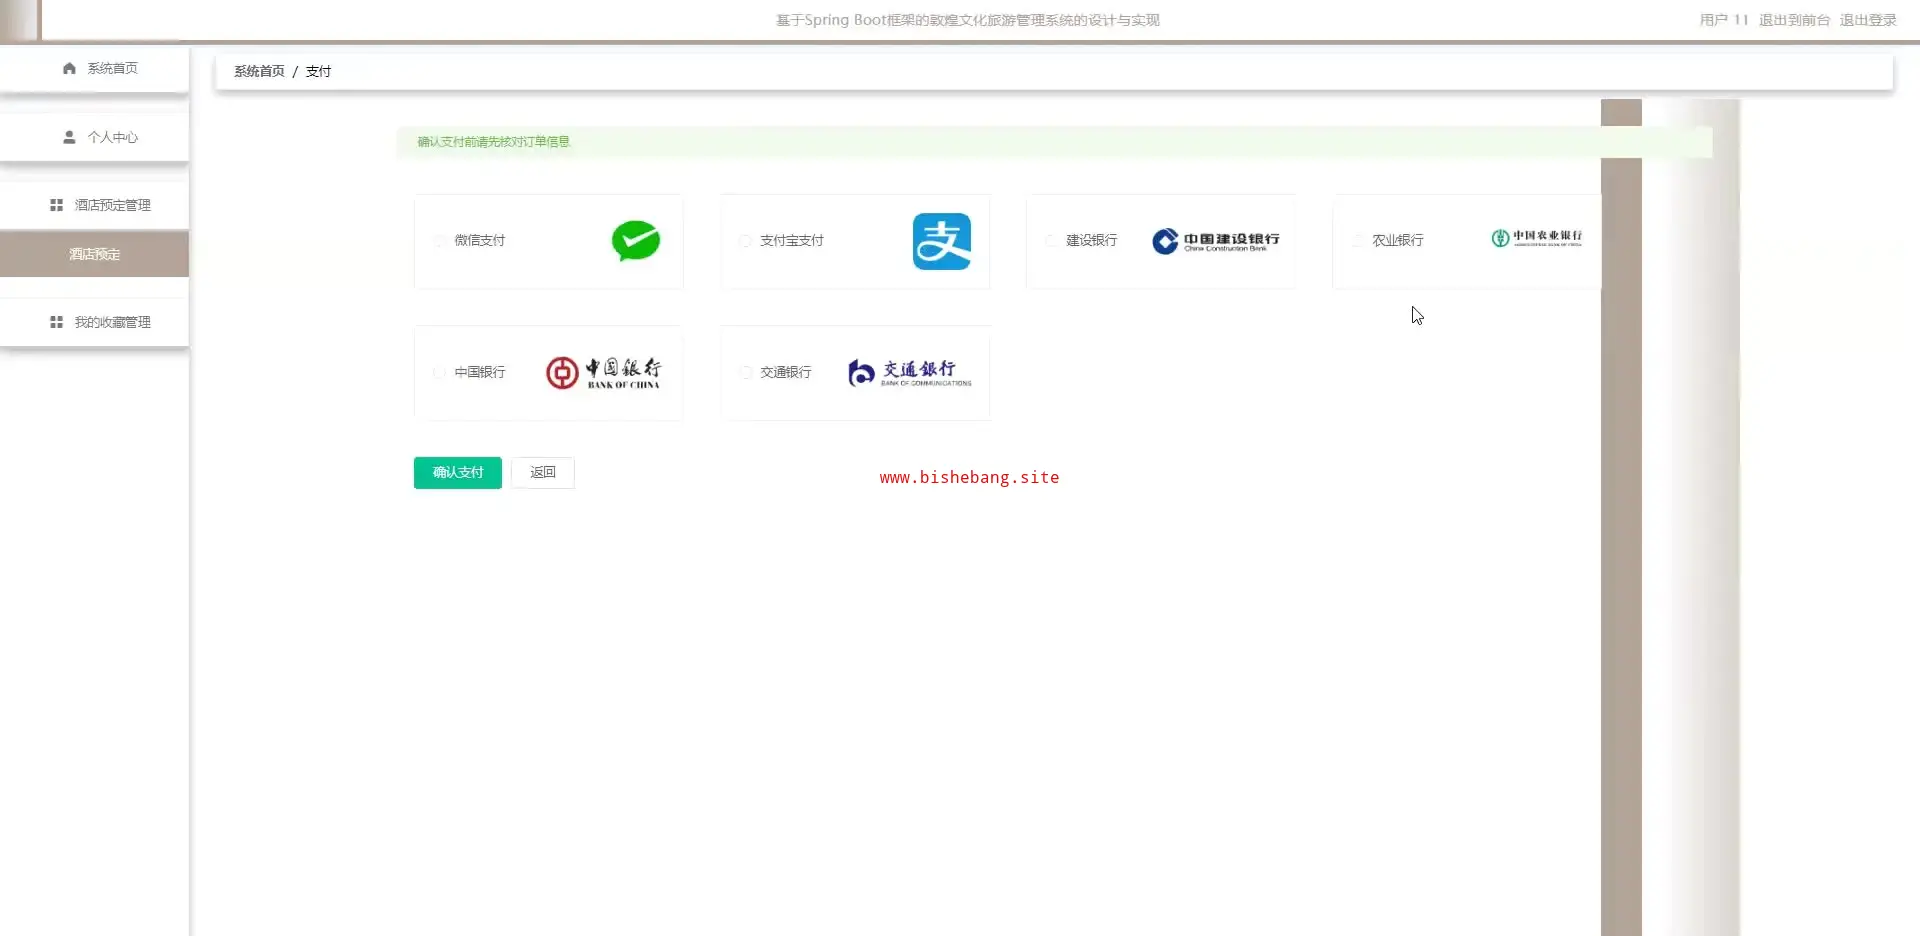Click the user icon beside 个人中心
This screenshot has height=936, width=1920.
69,137
